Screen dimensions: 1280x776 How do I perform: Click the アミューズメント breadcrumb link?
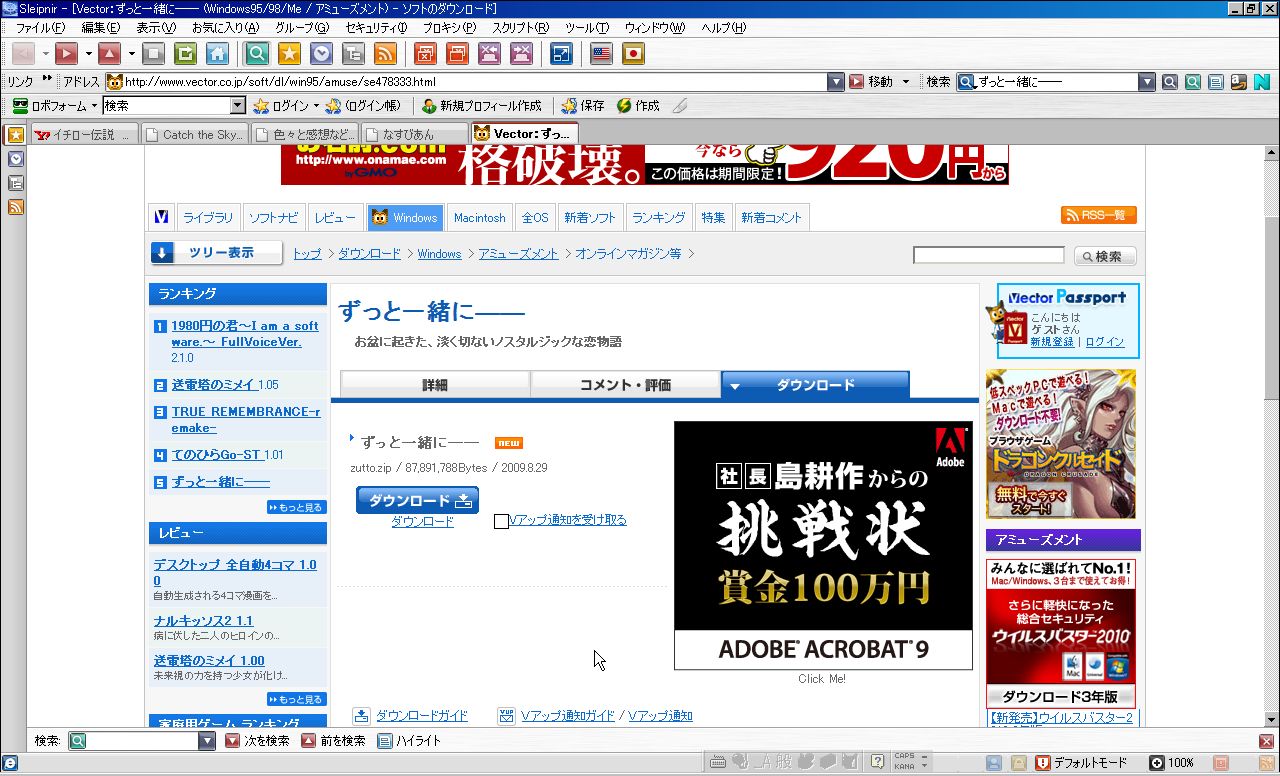tap(518, 254)
